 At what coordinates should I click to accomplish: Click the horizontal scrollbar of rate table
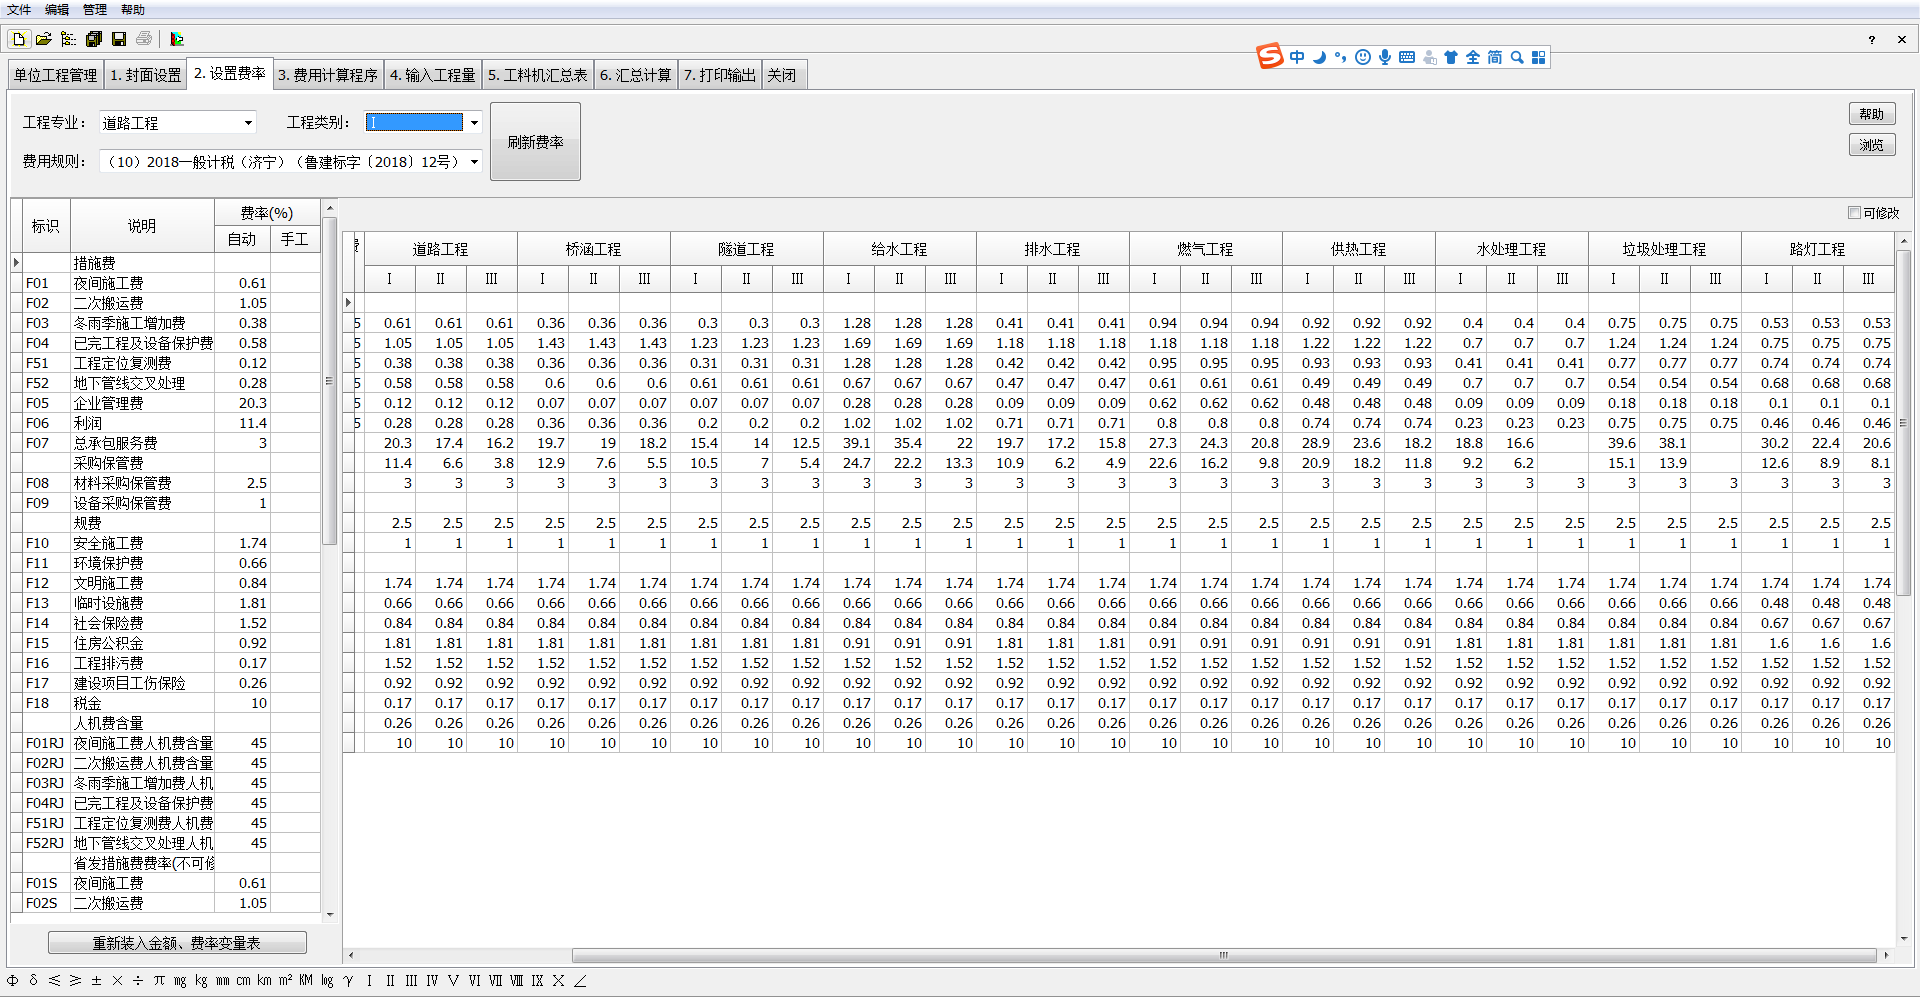point(1224,955)
